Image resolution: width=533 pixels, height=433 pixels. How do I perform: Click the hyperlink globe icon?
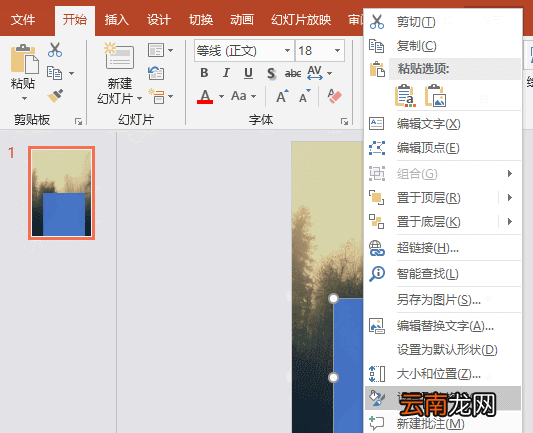click(x=377, y=248)
